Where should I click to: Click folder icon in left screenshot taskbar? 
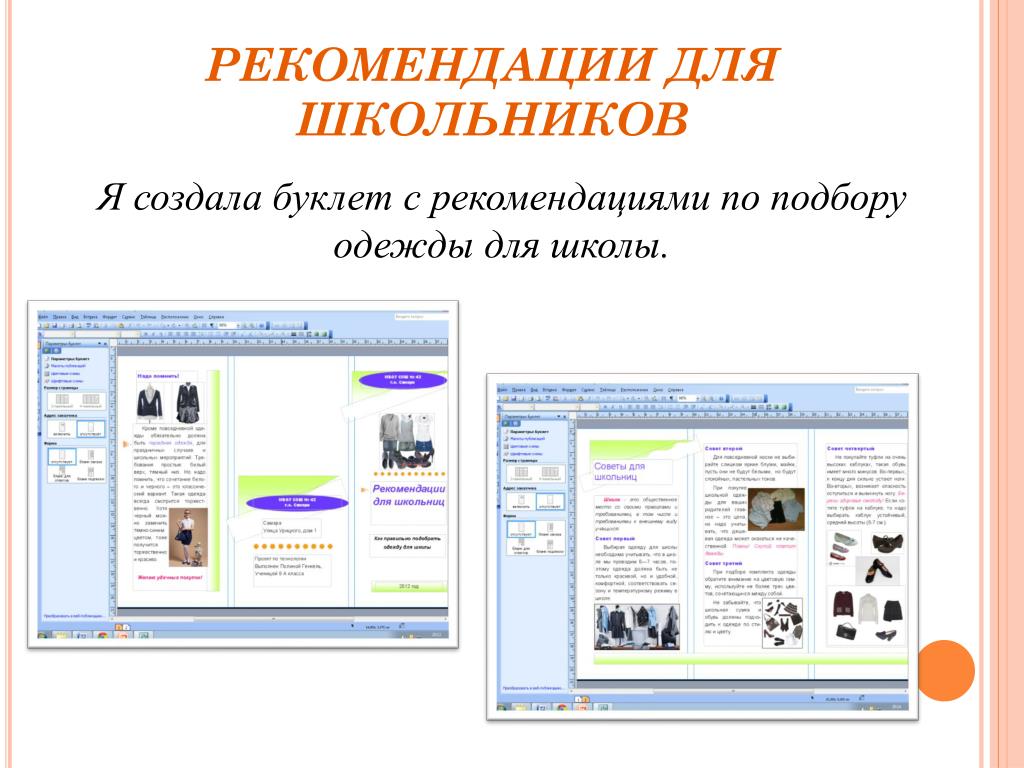click(61, 636)
